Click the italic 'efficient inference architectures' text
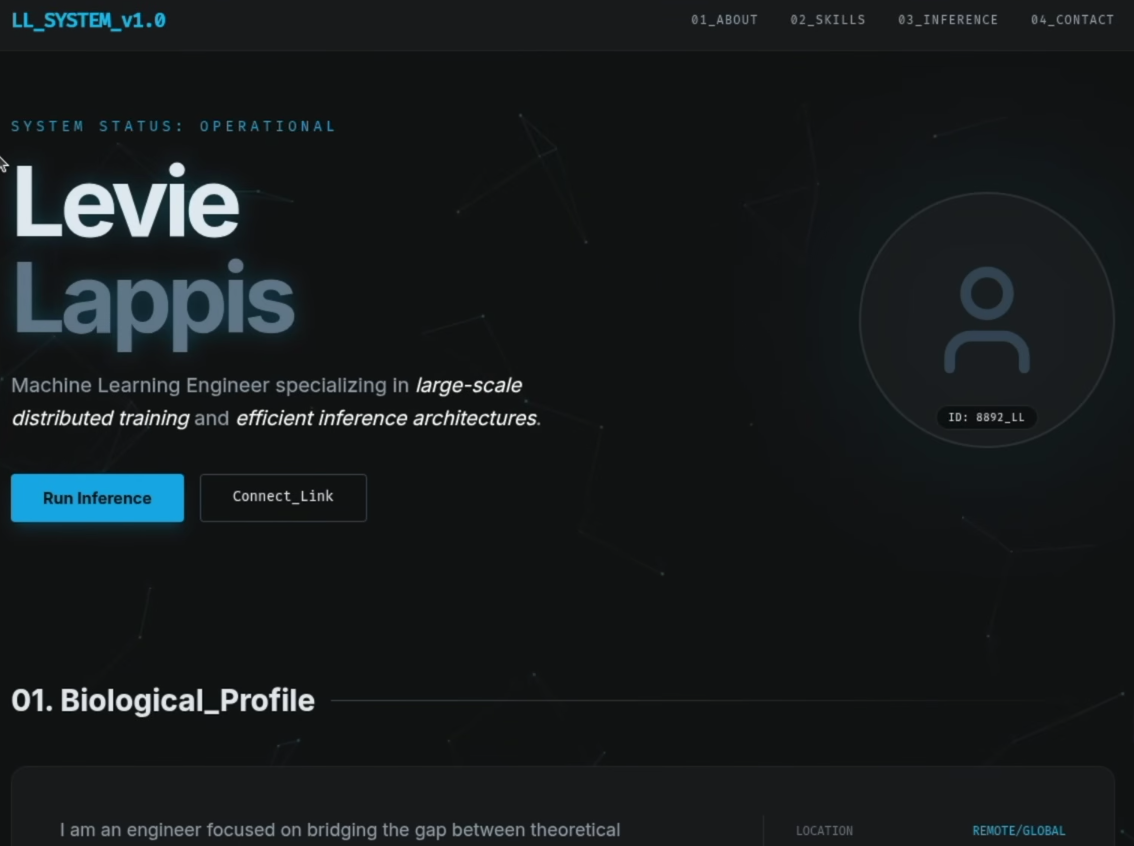The height and width of the screenshot is (846, 1134). click(386, 419)
